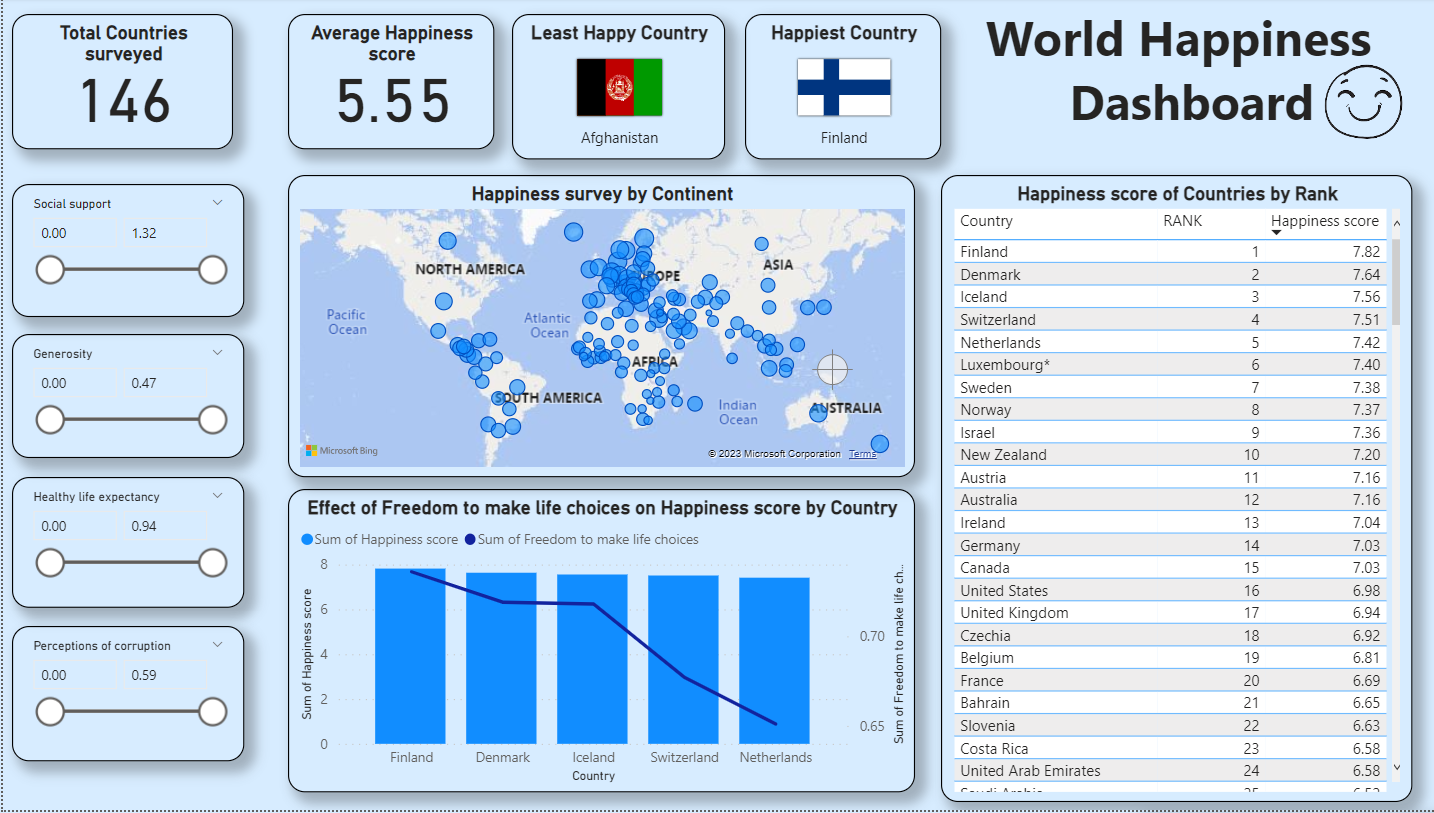Click the Sum of Happiness score legend marker
Viewport: 1434px width, 813px height.
coord(307,540)
